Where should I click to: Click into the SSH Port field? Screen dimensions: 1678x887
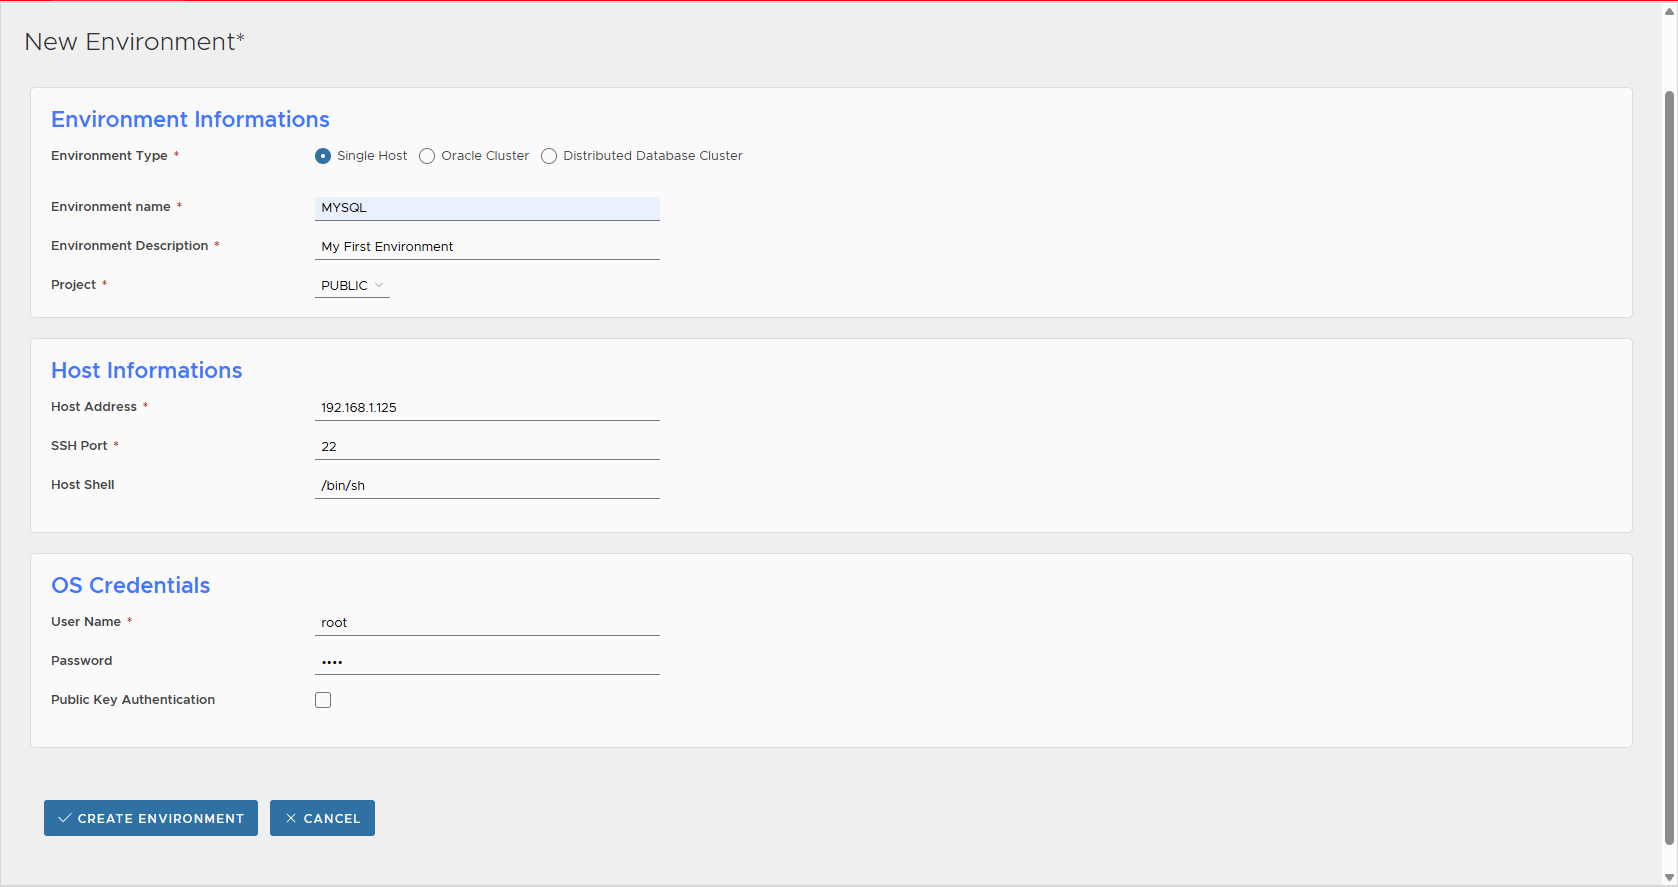pos(487,447)
